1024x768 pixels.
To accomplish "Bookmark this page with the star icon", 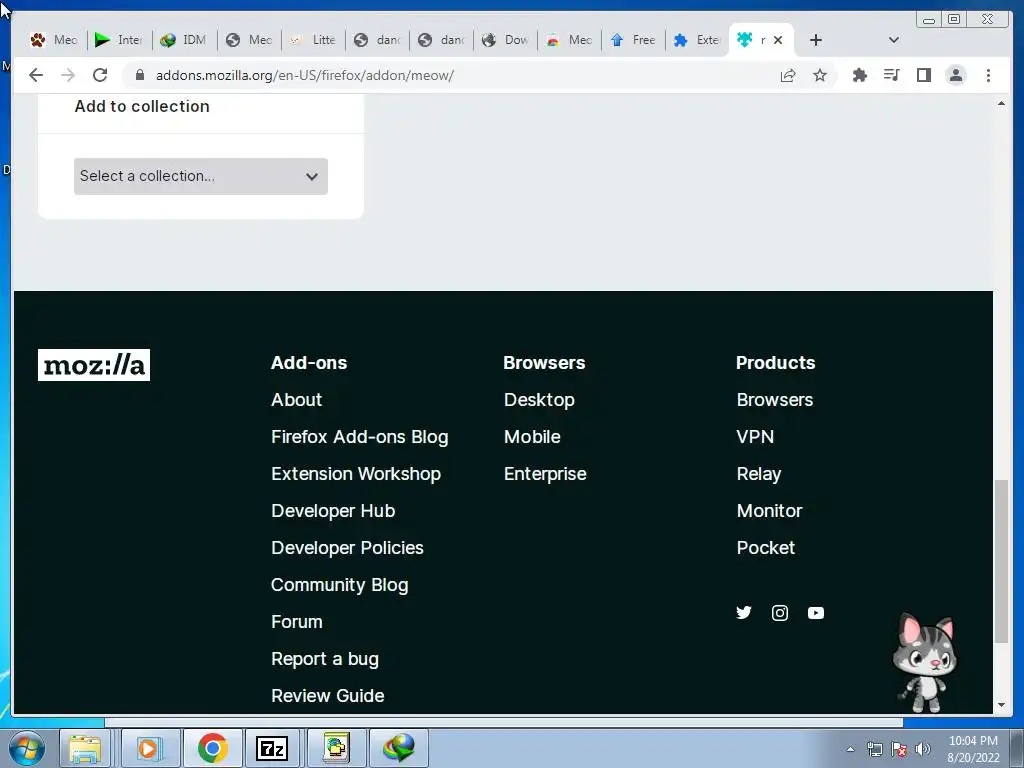I will point(820,75).
